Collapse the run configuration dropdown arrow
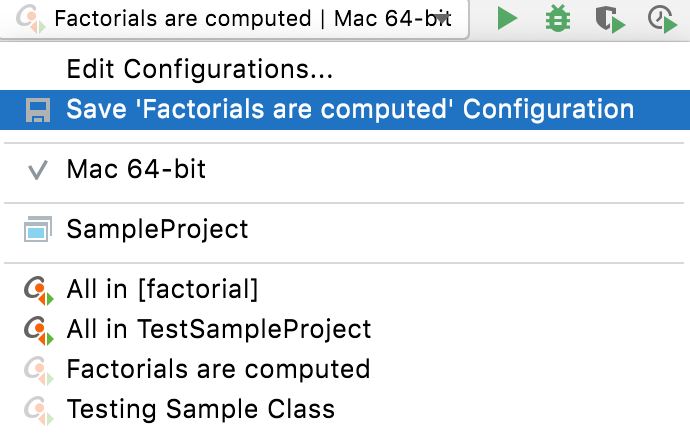 click(x=441, y=19)
